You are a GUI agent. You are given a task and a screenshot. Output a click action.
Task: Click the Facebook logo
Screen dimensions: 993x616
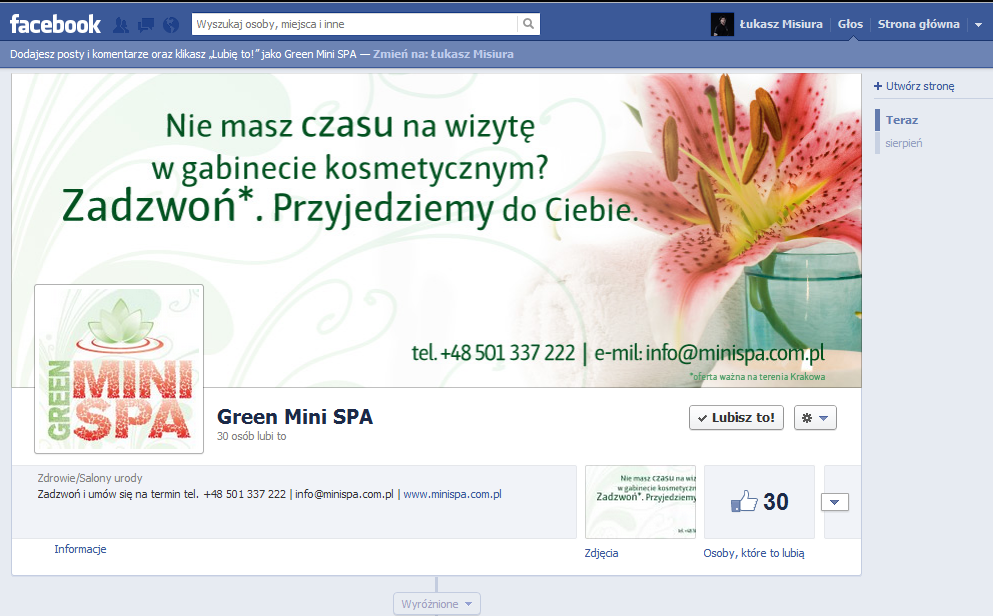point(55,24)
